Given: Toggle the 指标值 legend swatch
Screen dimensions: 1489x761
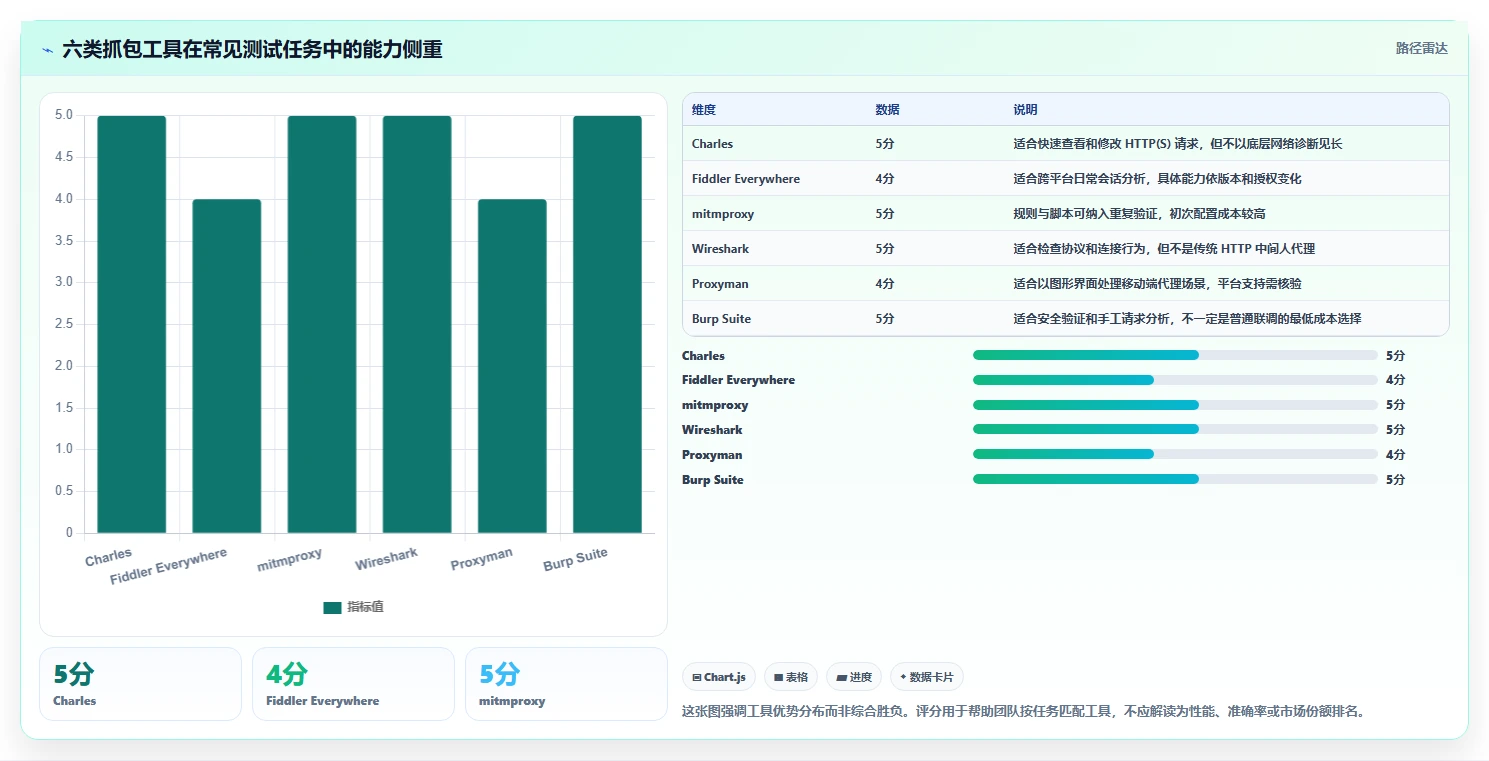Looking at the screenshot, I should click(x=332, y=608).
